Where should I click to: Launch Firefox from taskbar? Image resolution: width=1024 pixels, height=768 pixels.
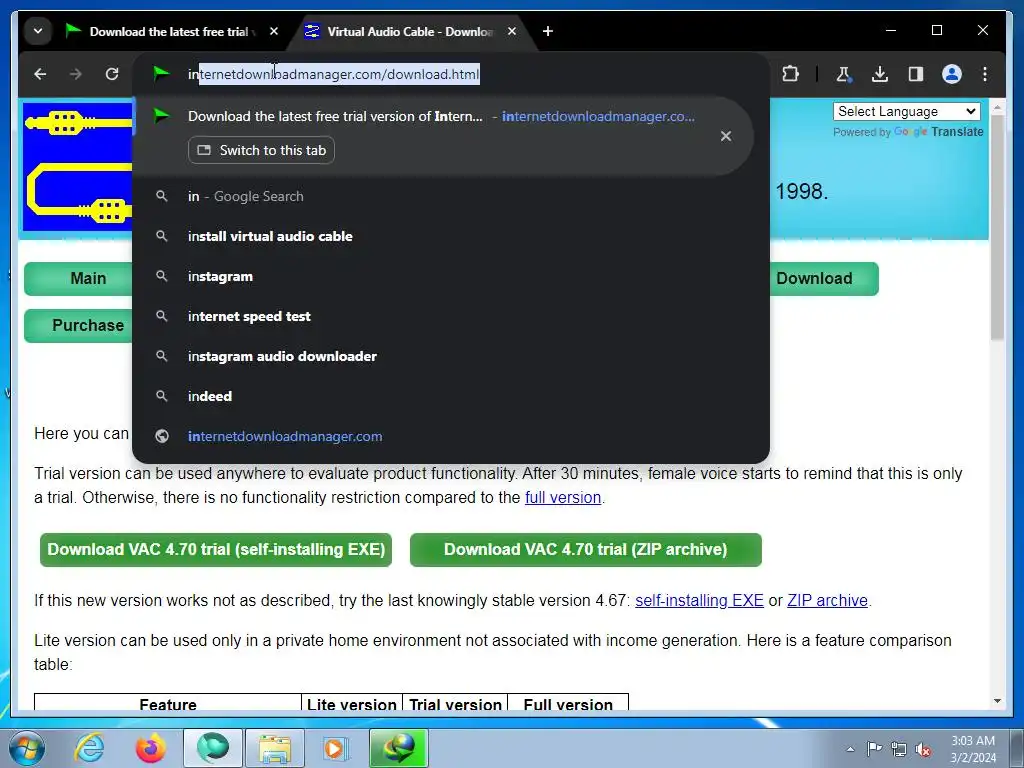pyautogui.click(x=150, y=748)
